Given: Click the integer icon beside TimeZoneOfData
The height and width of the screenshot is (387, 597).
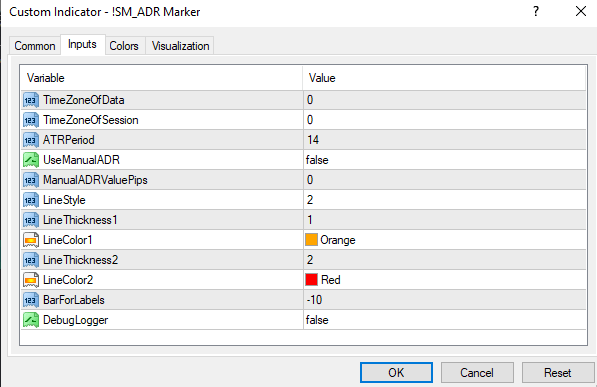Looking at the screenshot, I should (x=31, y=100).
